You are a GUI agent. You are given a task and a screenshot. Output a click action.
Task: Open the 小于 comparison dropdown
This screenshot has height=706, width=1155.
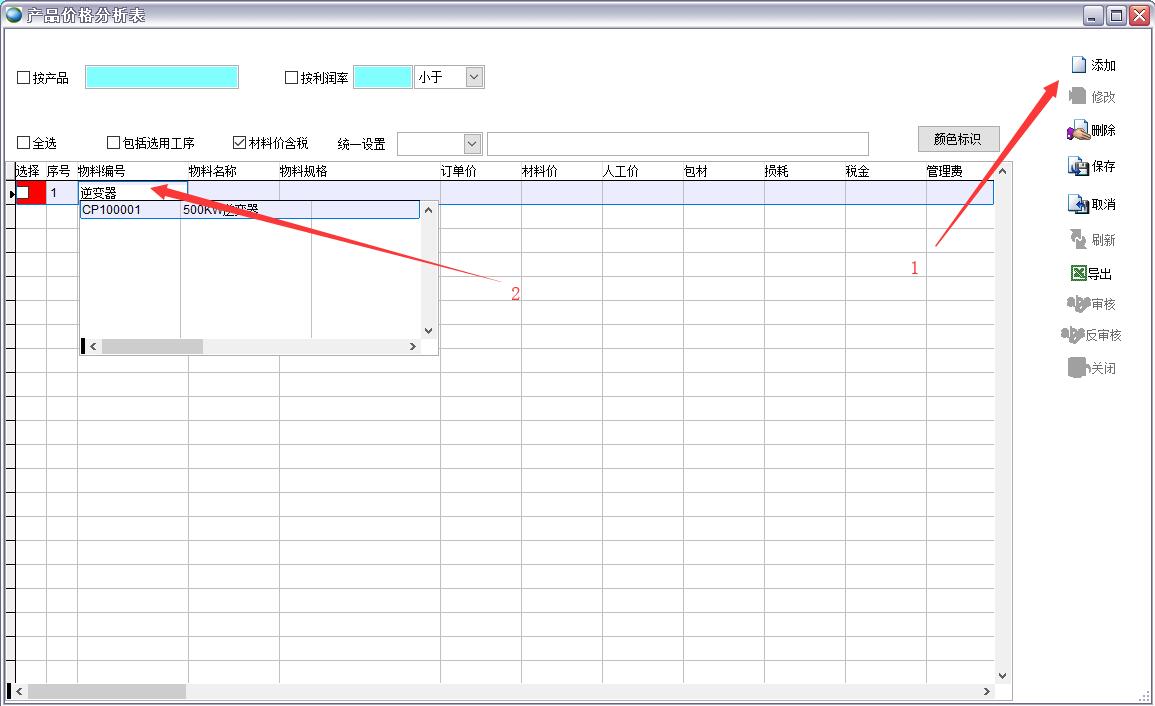pyautogui.click(x=475, y=77)
